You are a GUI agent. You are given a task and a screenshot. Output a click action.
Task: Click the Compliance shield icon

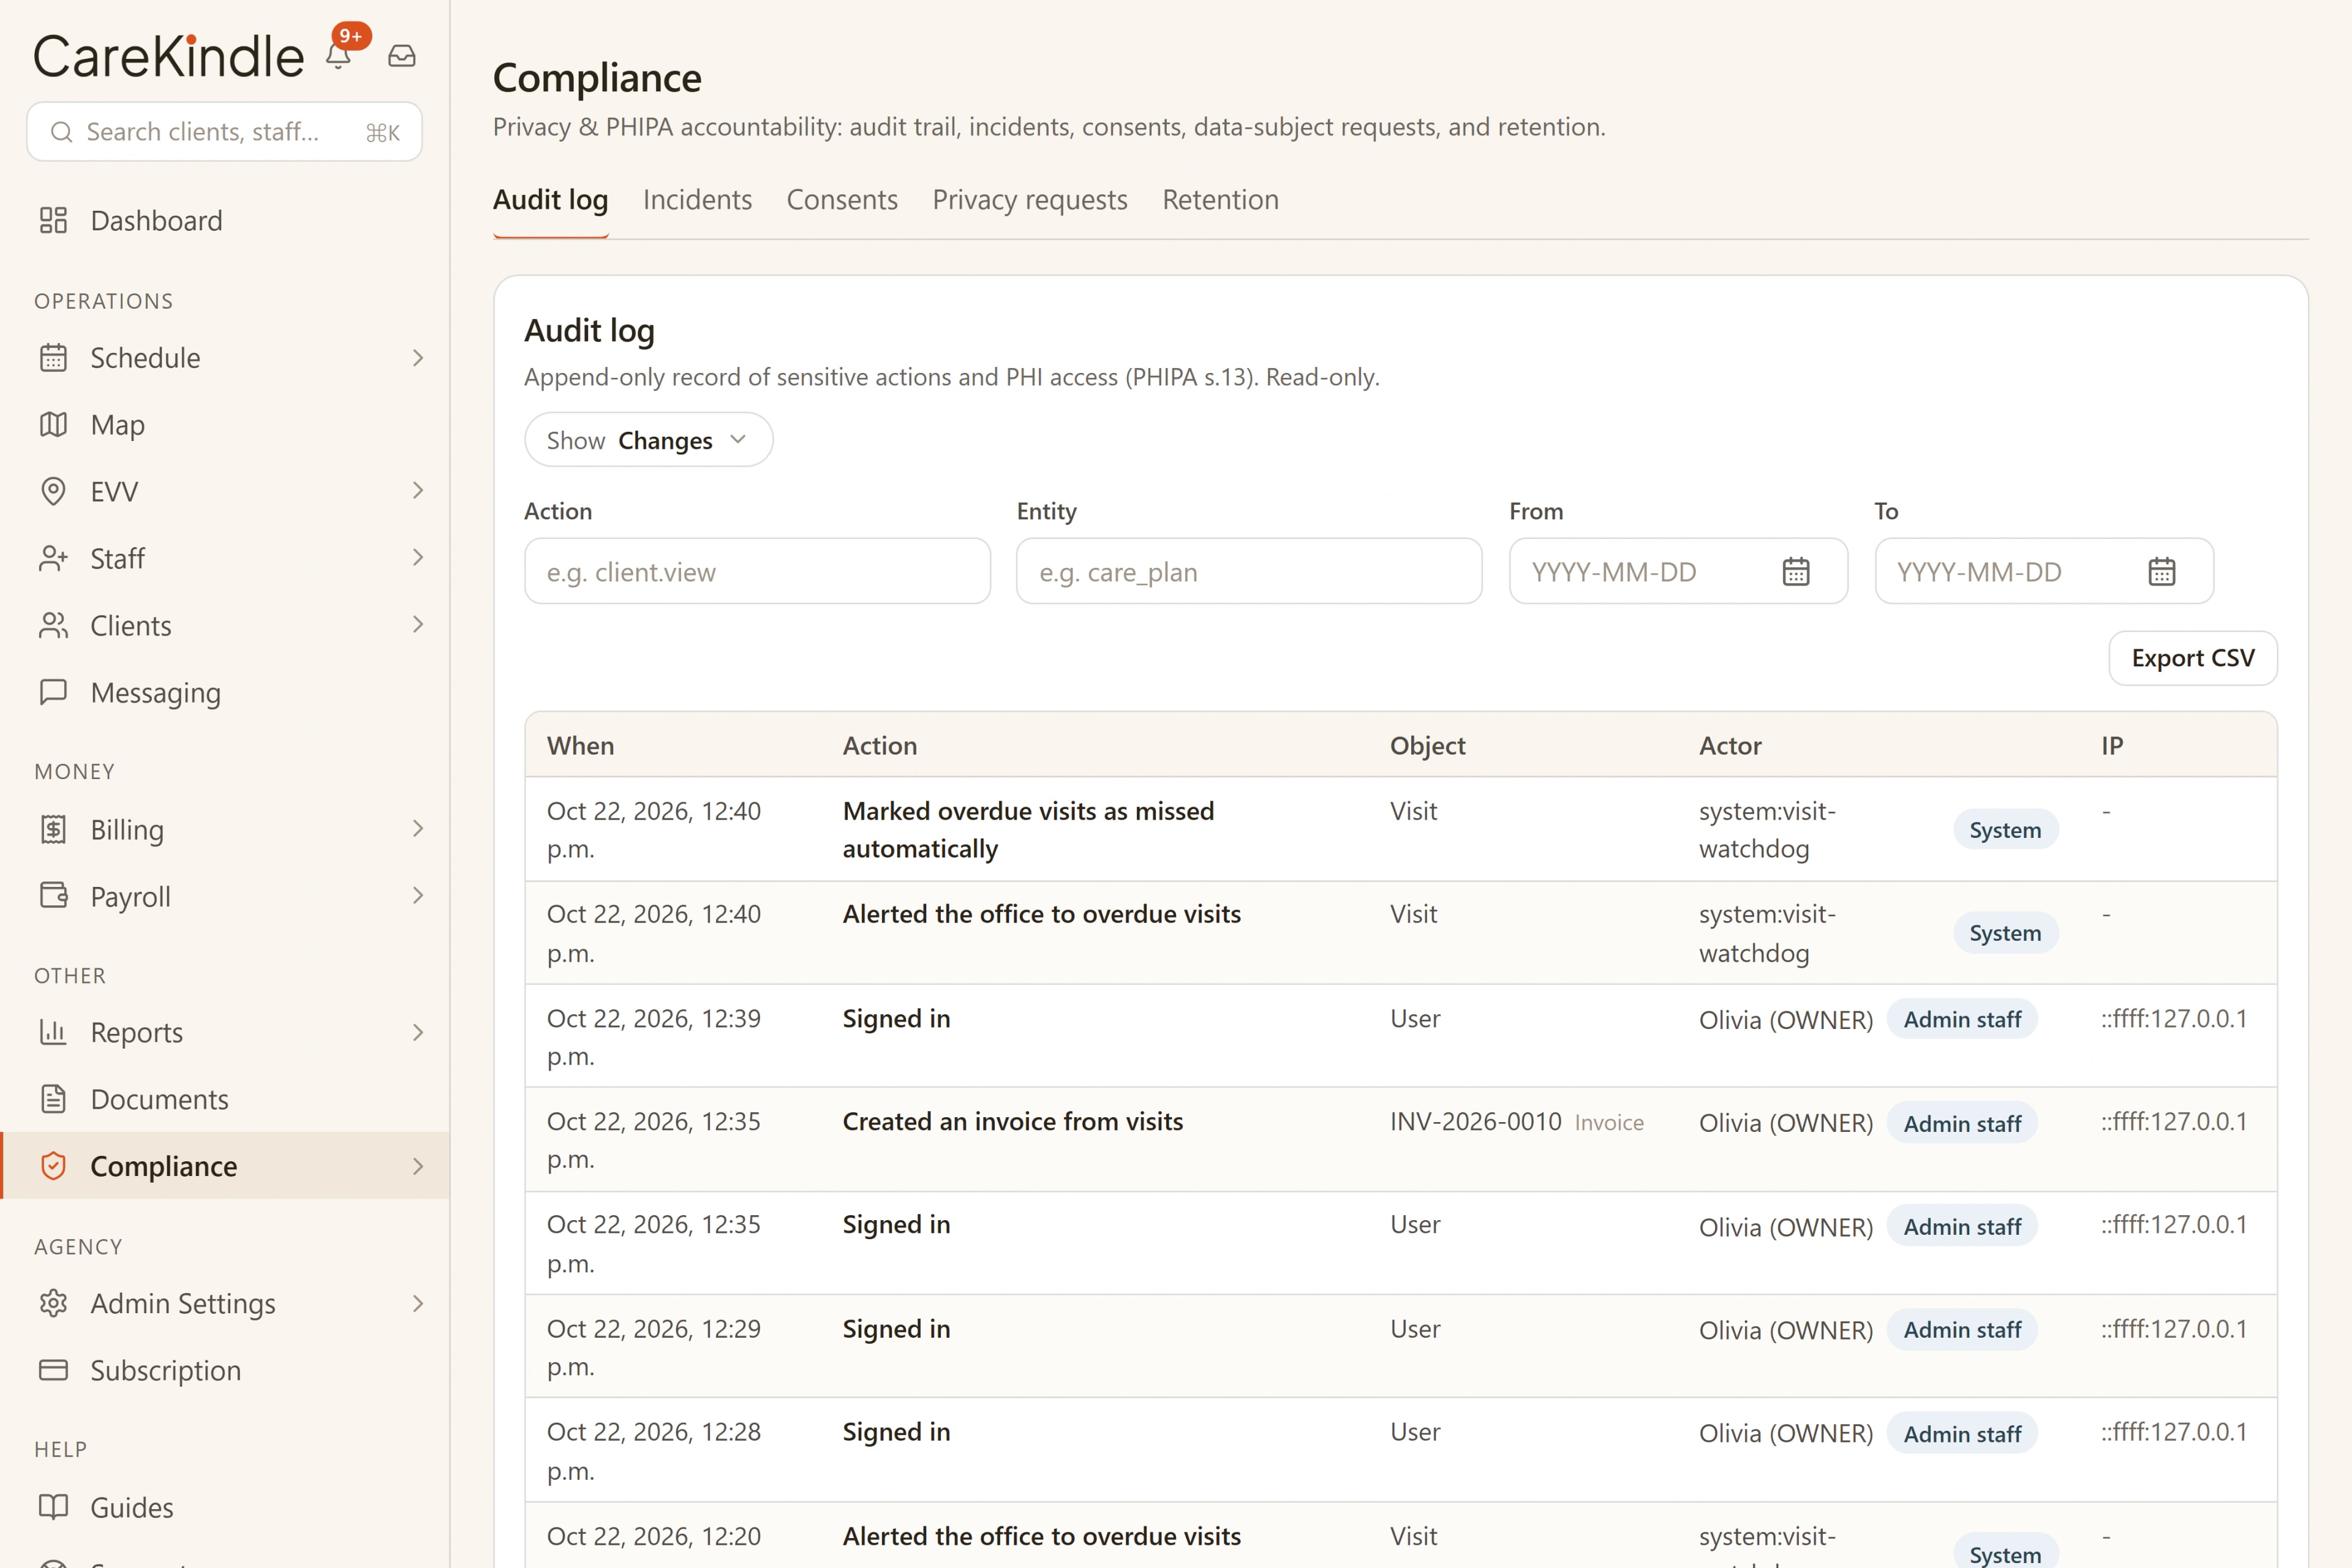[x=53, y=1165]
